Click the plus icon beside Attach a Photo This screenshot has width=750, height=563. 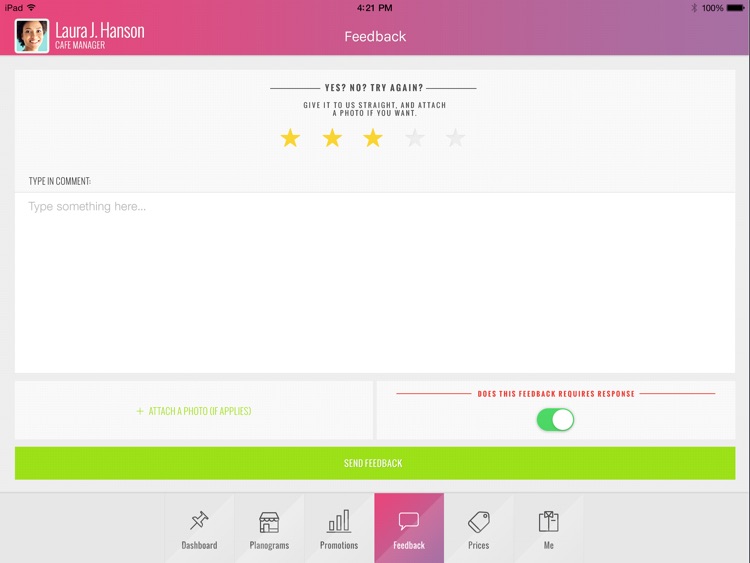point(140,411)
